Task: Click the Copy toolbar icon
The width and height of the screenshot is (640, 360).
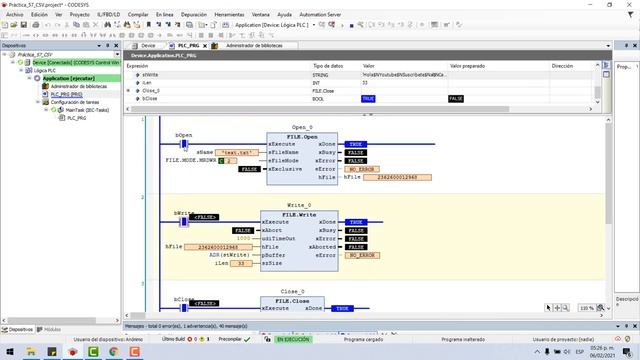Action: click(76, 25)
